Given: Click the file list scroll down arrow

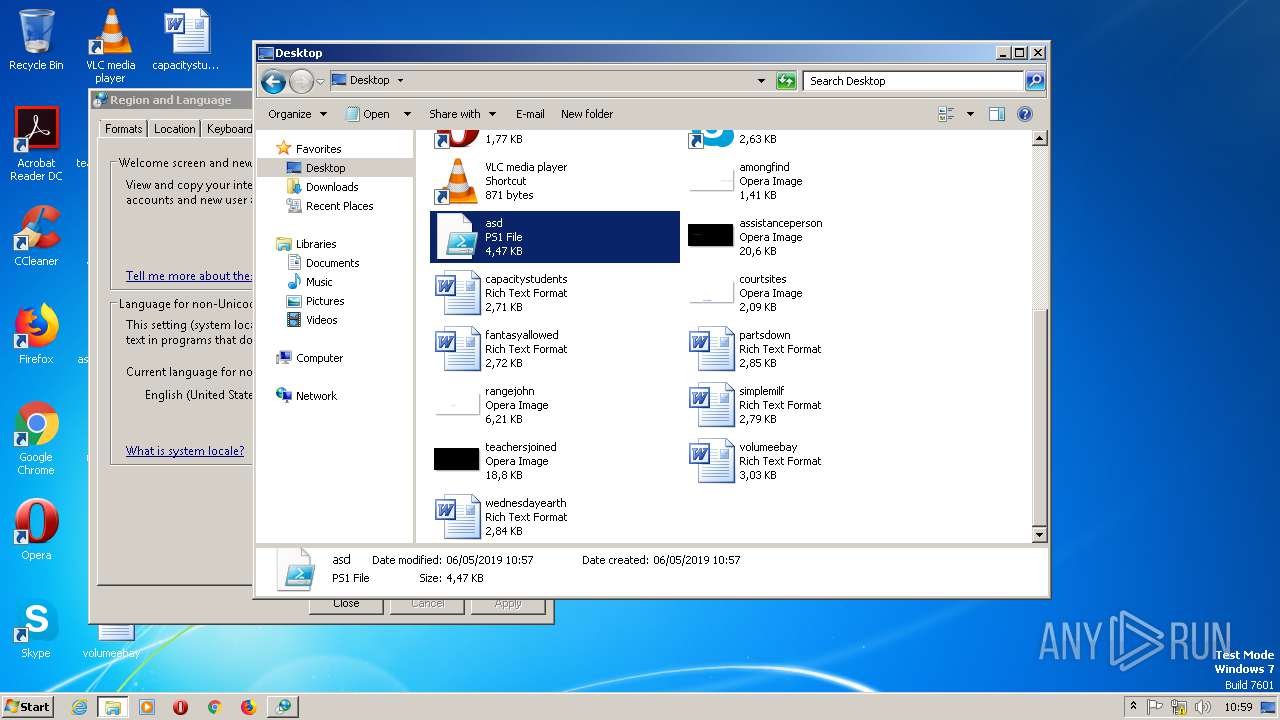Looking at the screenshot, I should (1039, 535).
